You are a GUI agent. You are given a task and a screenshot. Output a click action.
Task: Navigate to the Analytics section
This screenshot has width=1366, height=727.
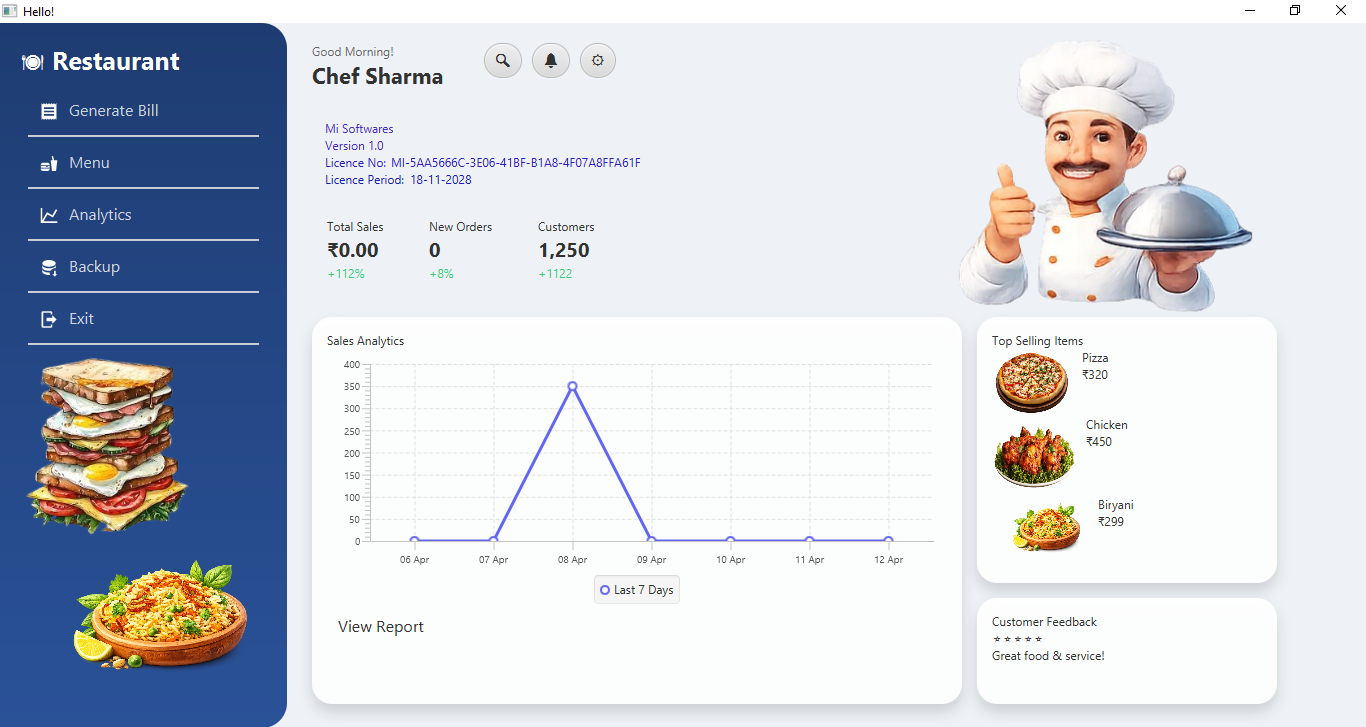100,214
